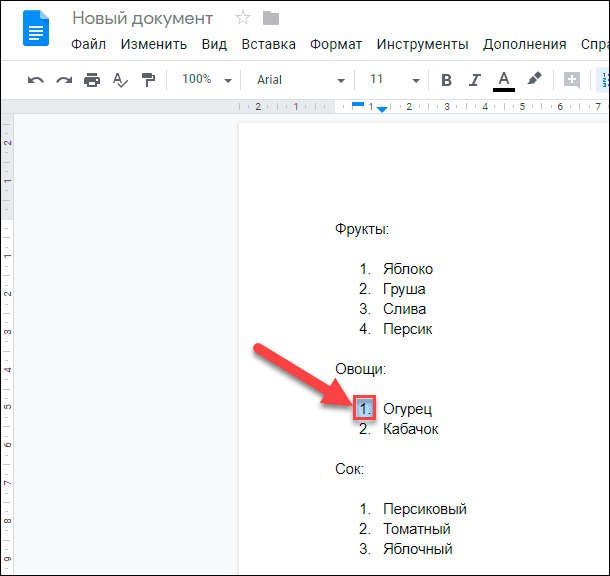
Task: Star the document with the star icon
Action: [242, 18]
